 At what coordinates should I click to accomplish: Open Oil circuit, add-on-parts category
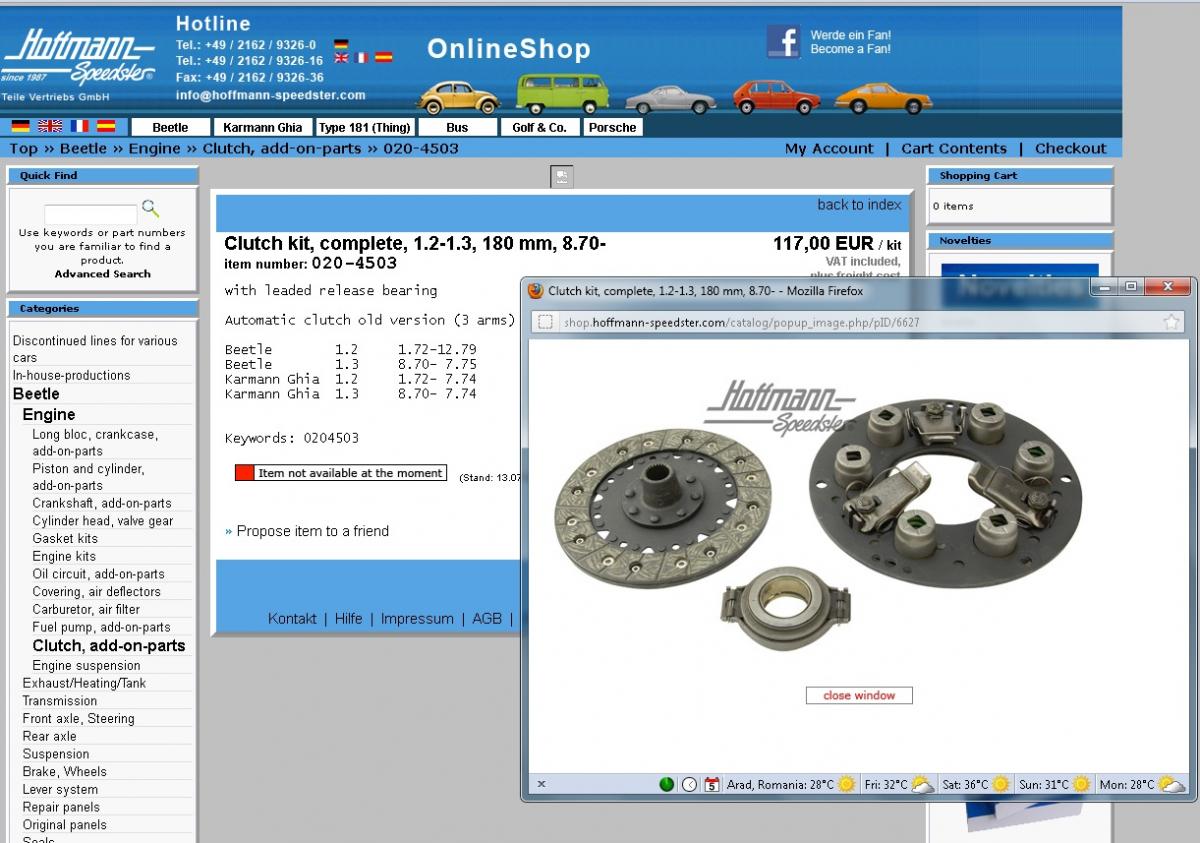coord(98,574)
